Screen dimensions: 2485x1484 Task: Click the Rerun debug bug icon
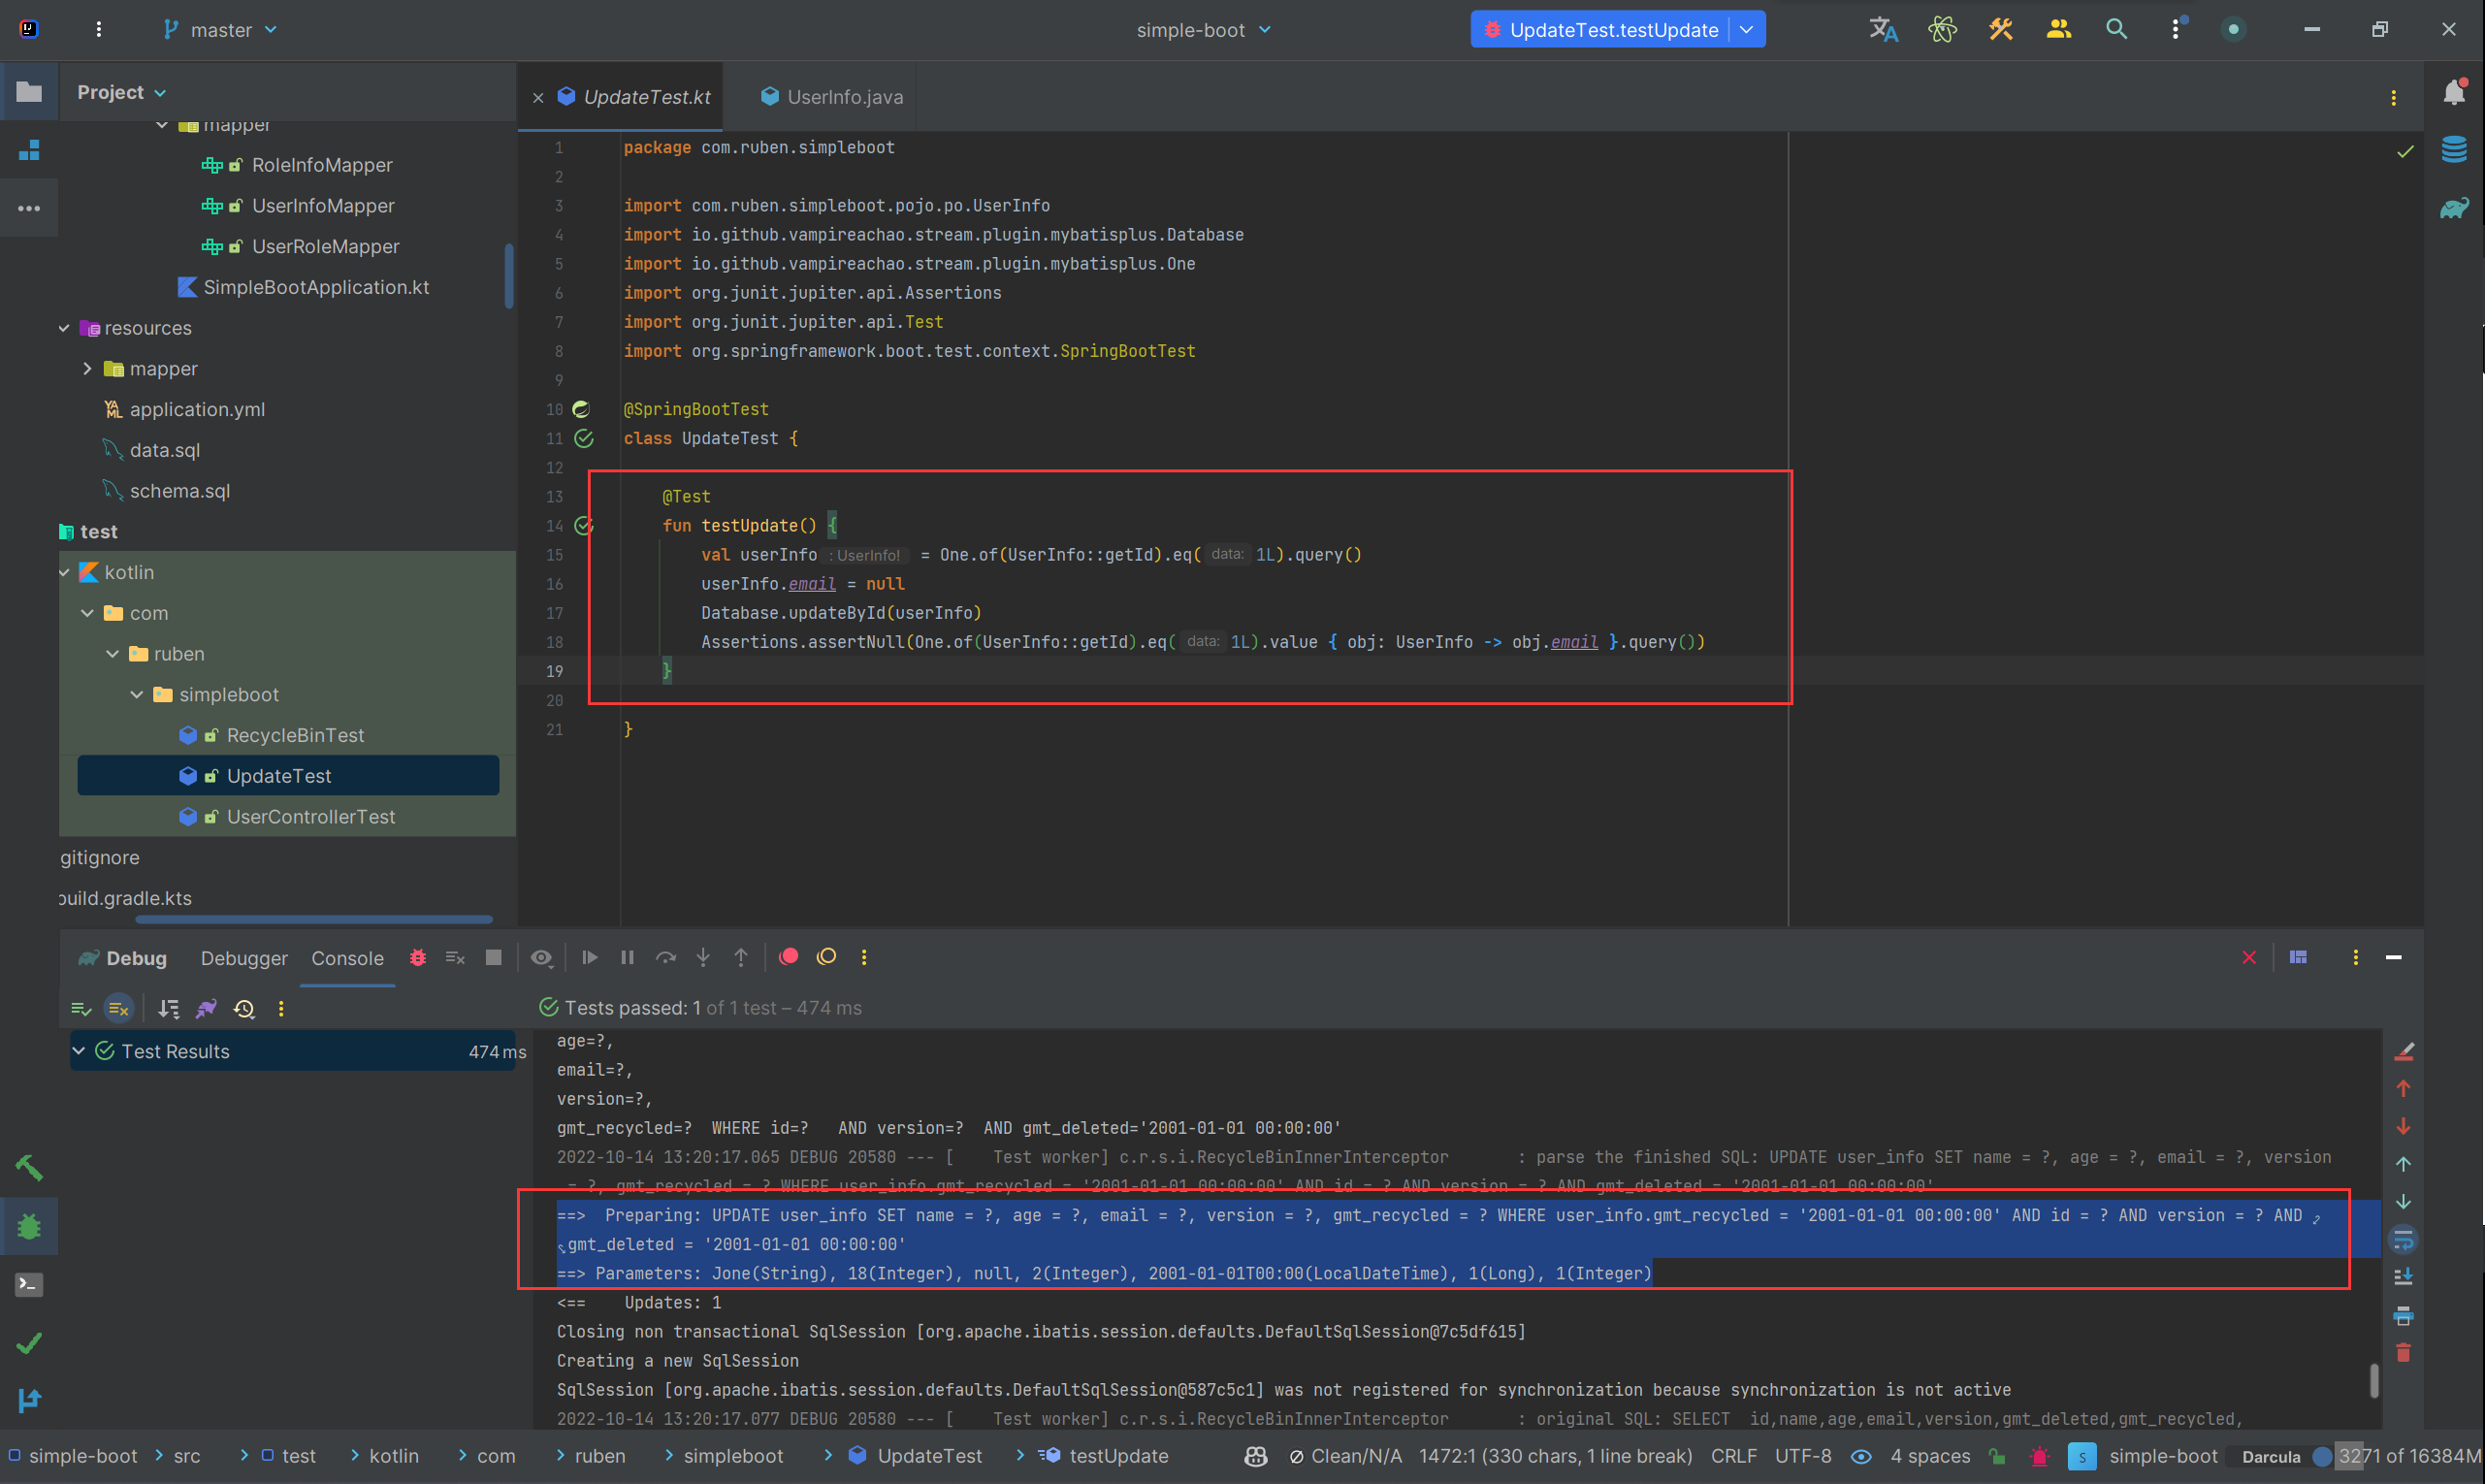[x=417, y=957]
